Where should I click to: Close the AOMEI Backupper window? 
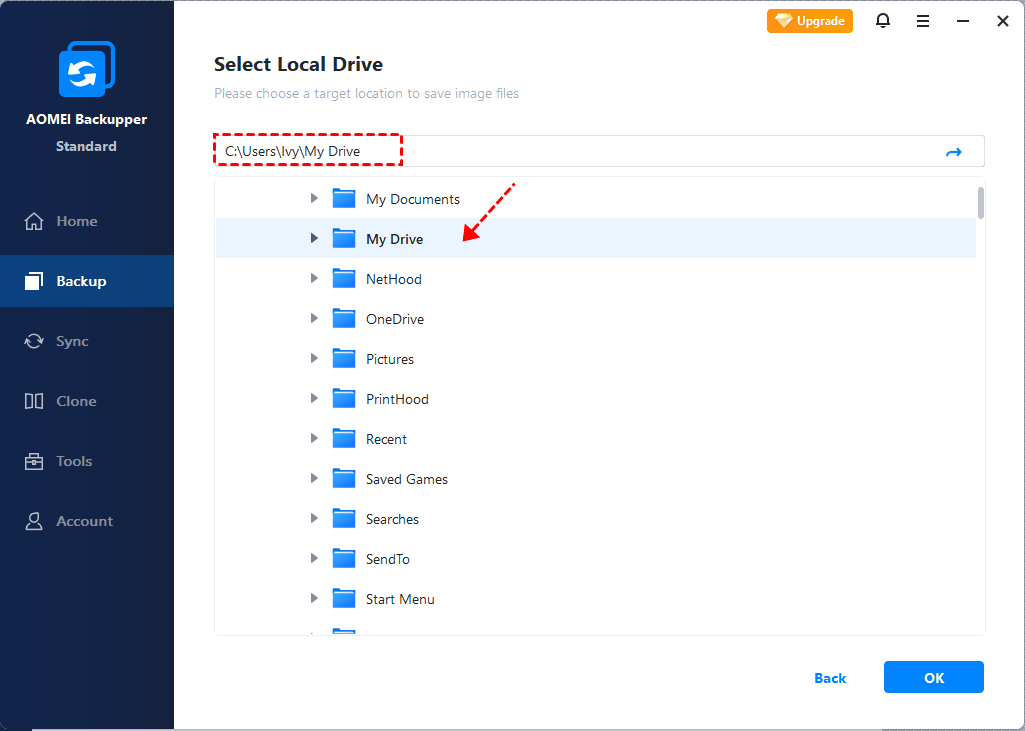point(1003,22)
